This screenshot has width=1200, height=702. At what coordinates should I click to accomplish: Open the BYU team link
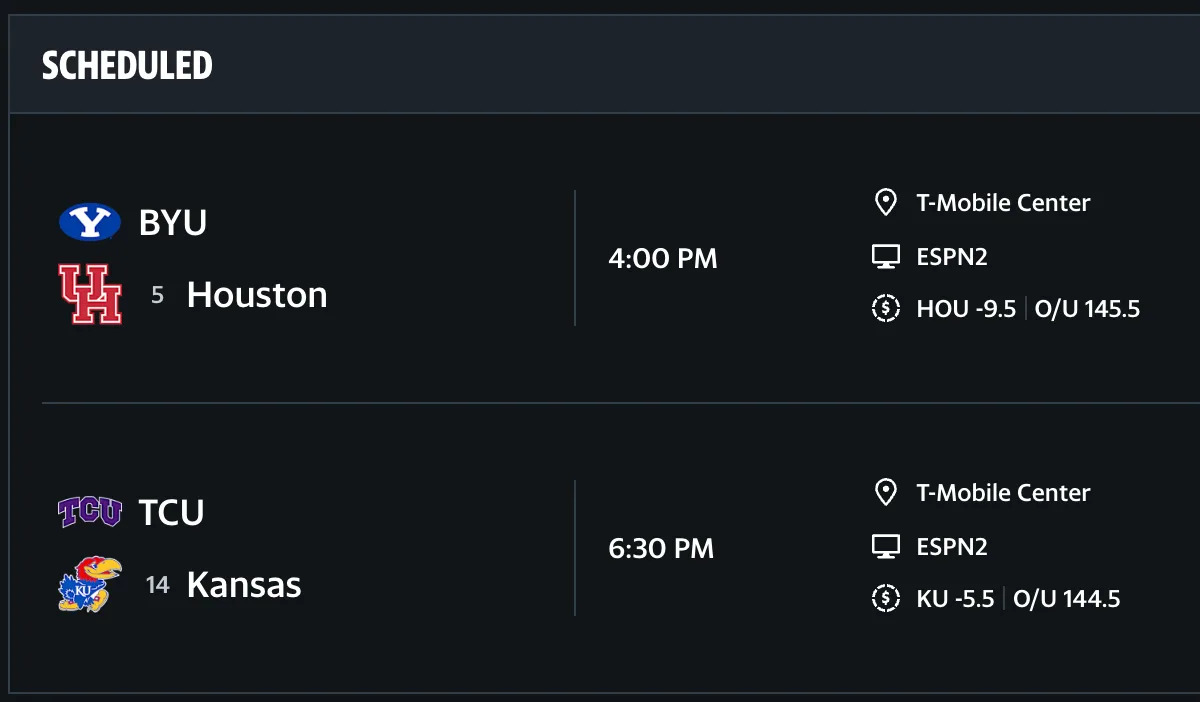tap(173, 223)
